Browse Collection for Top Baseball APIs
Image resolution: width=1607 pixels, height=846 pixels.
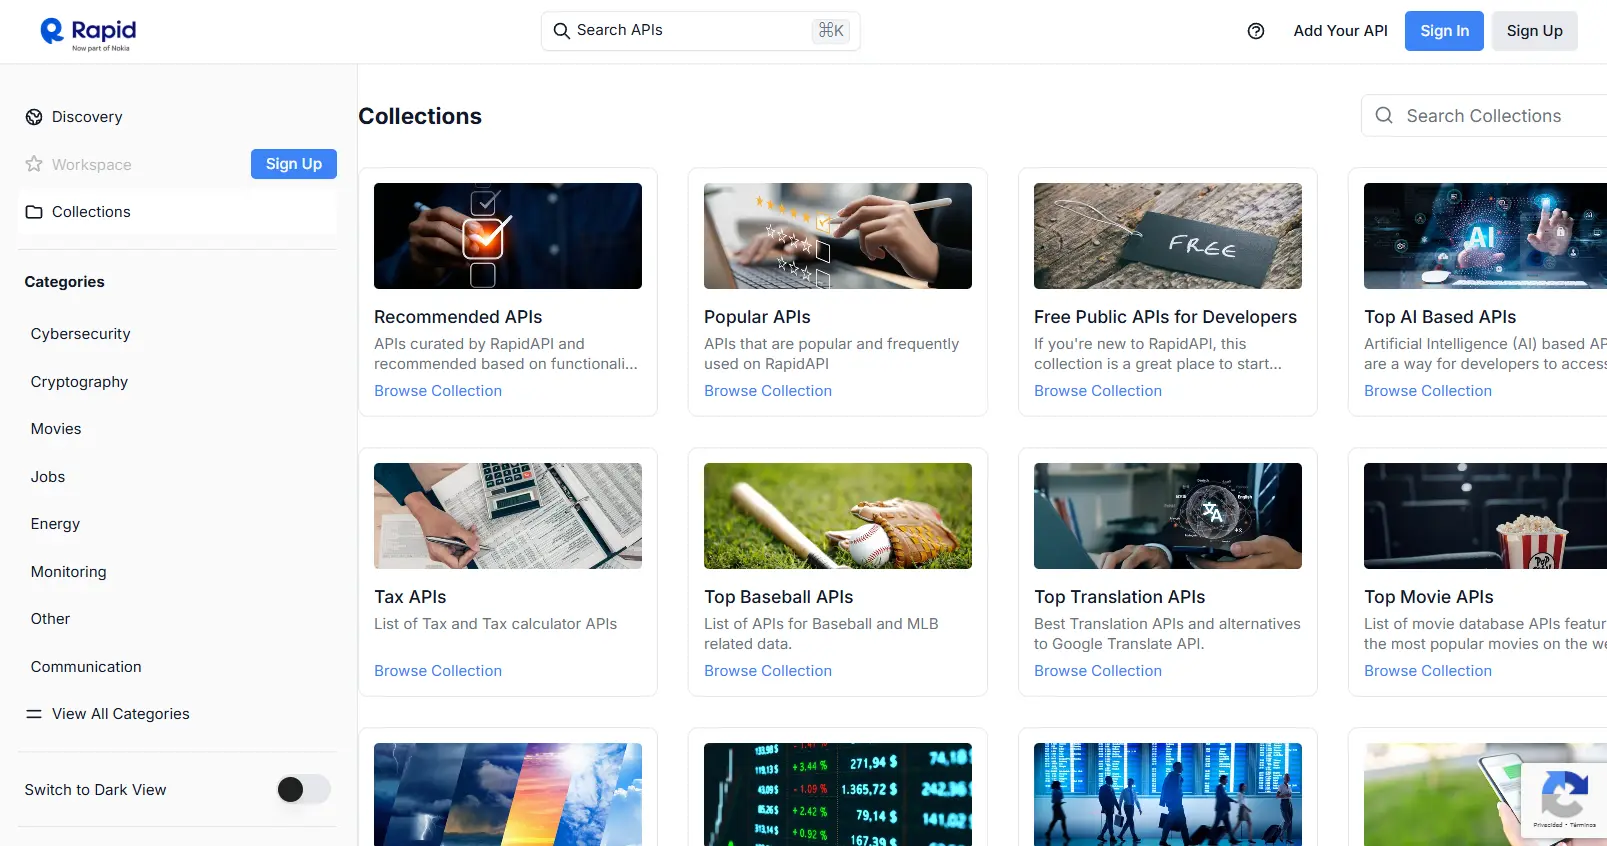(x=768, y=671)
